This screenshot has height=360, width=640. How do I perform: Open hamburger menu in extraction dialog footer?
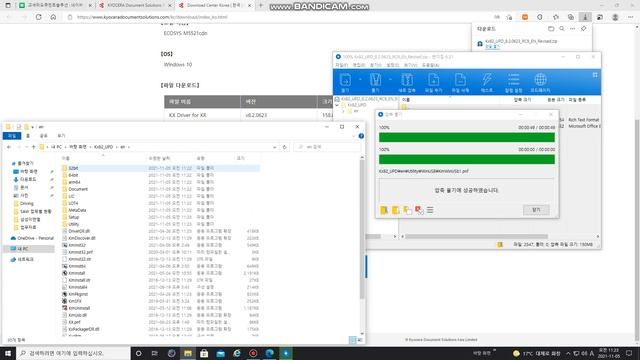pyautogui.click(x=430, y=210)
